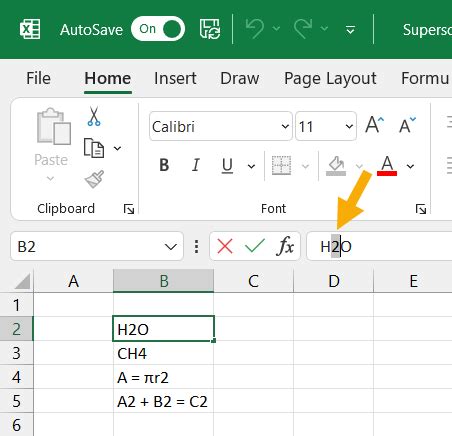
Task: Click the Excel app icon
Action: [x=30, y=29]
